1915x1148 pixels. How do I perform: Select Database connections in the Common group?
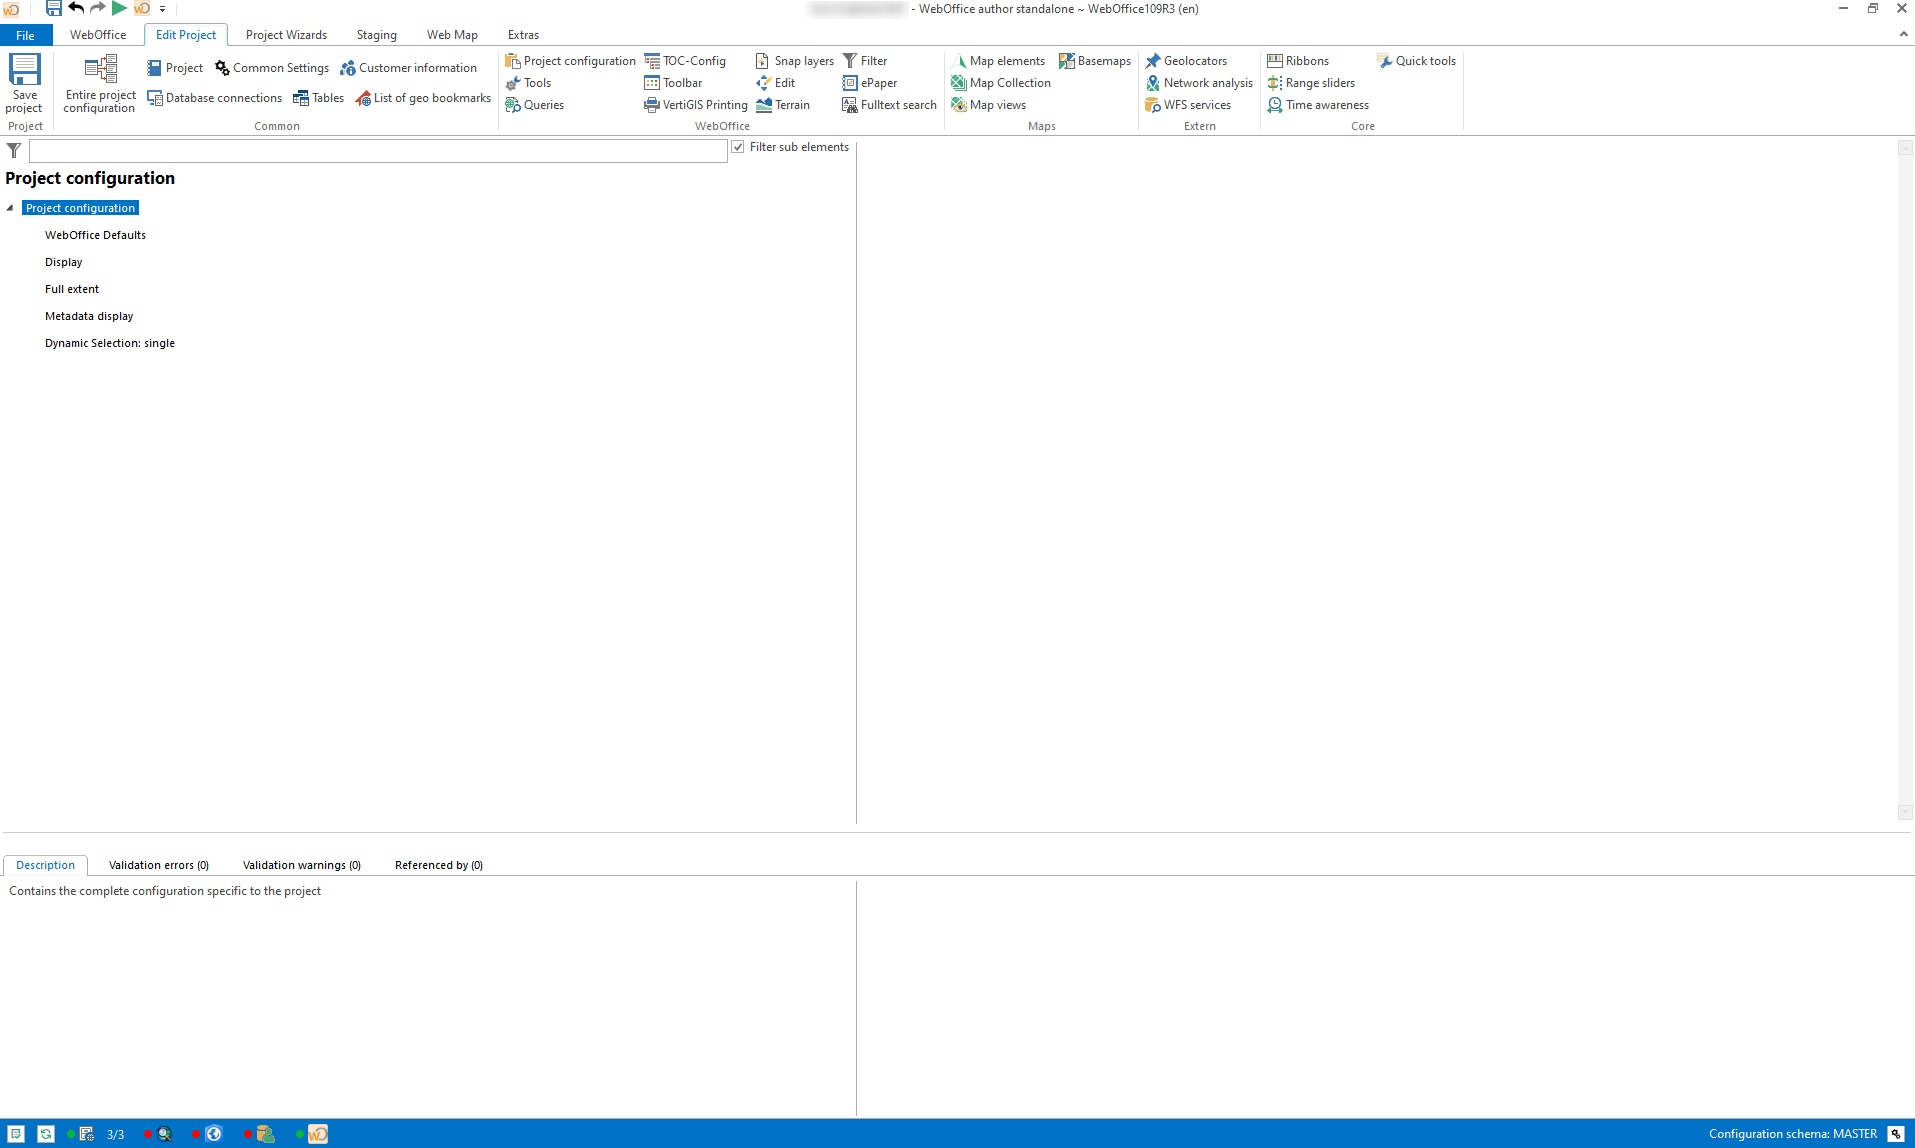click(215, 97)
